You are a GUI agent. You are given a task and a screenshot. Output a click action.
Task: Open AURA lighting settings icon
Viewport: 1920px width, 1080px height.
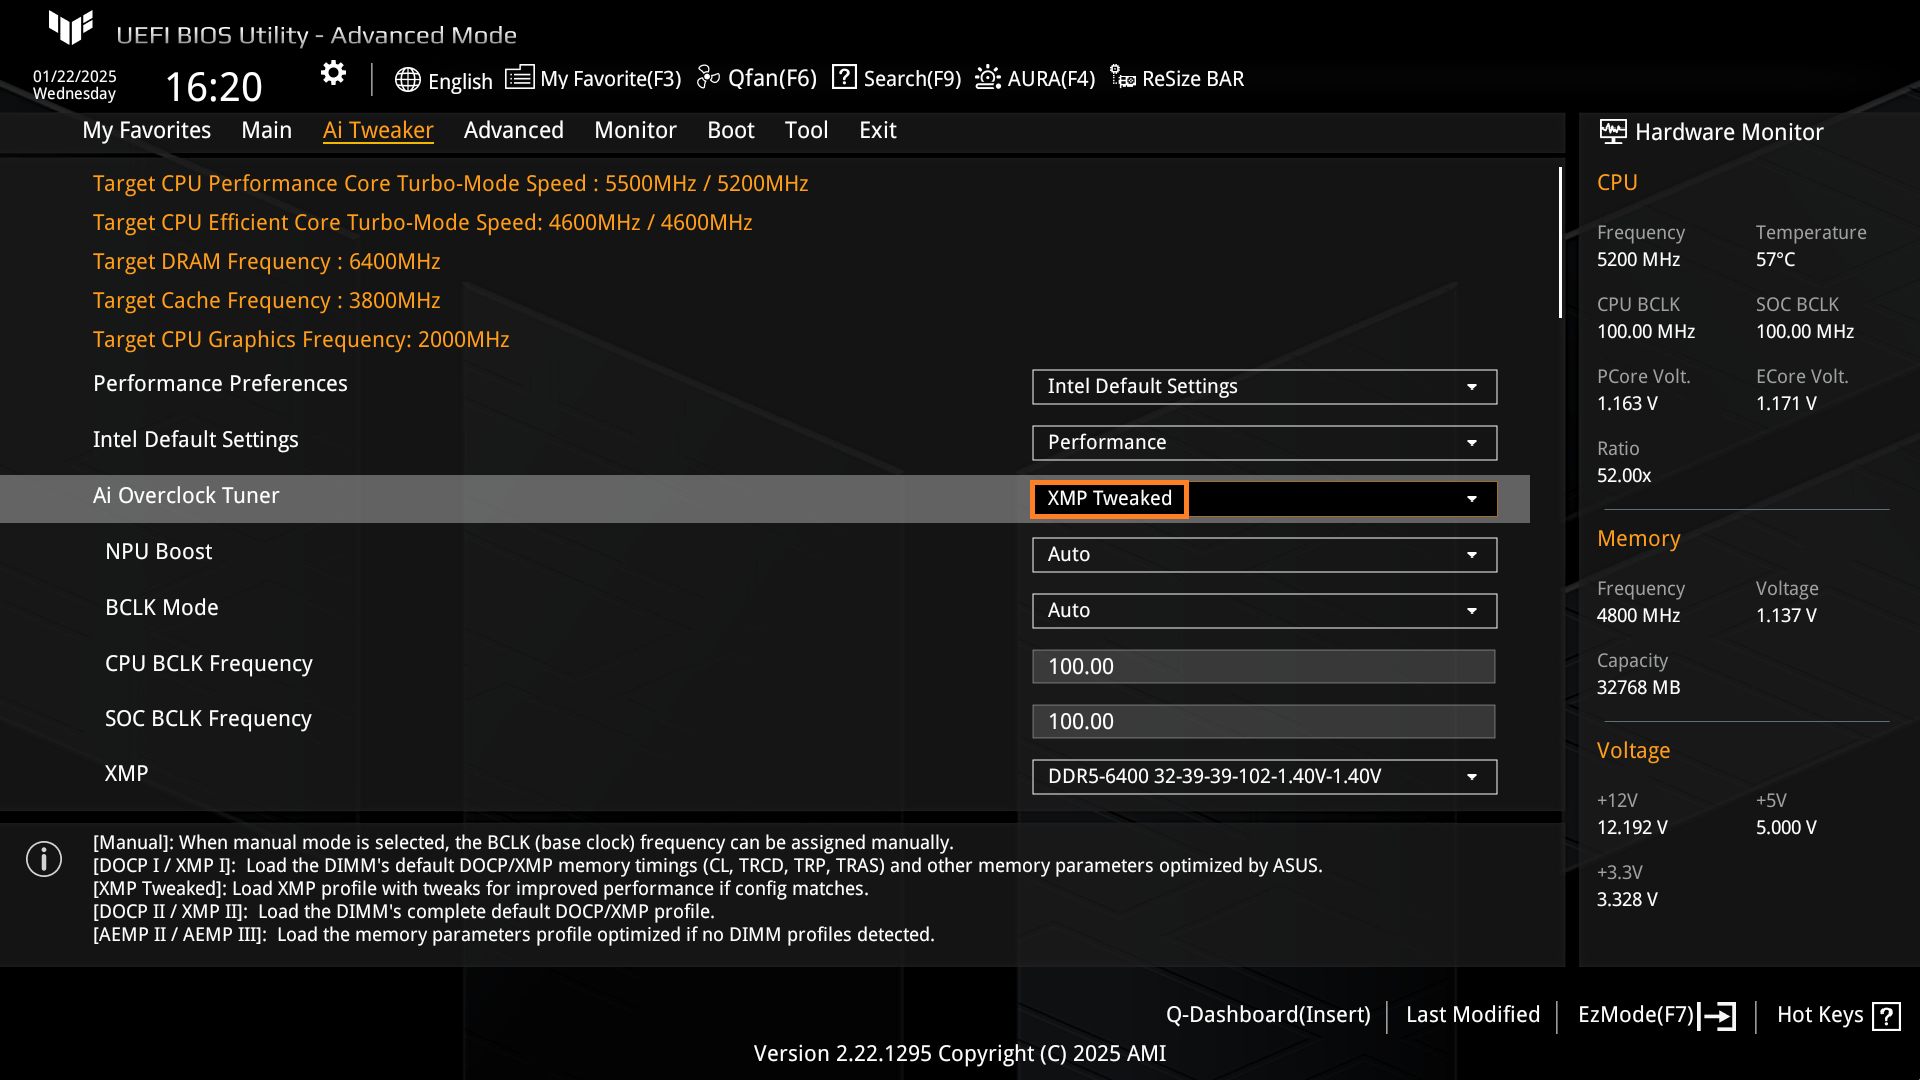pos(986,77)
